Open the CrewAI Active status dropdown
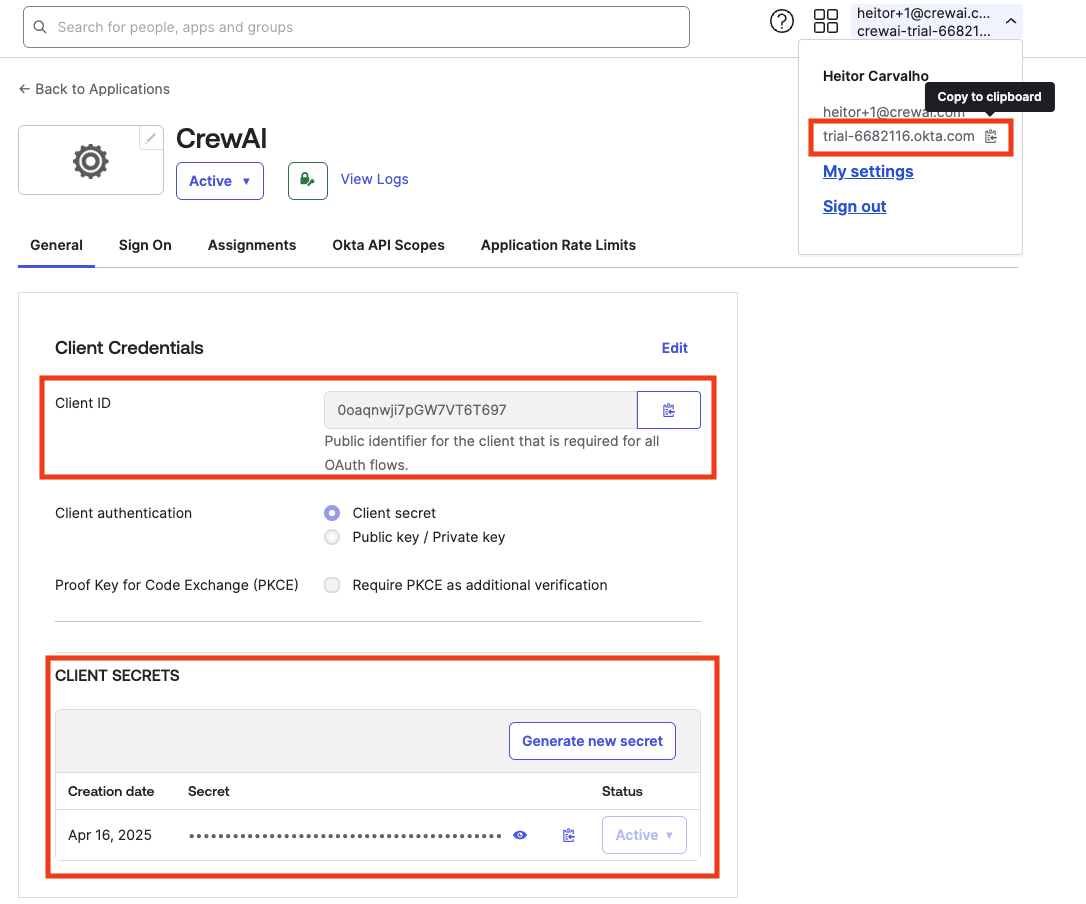This screenshot has height=904, width=1086. click(x=219, y=180)
